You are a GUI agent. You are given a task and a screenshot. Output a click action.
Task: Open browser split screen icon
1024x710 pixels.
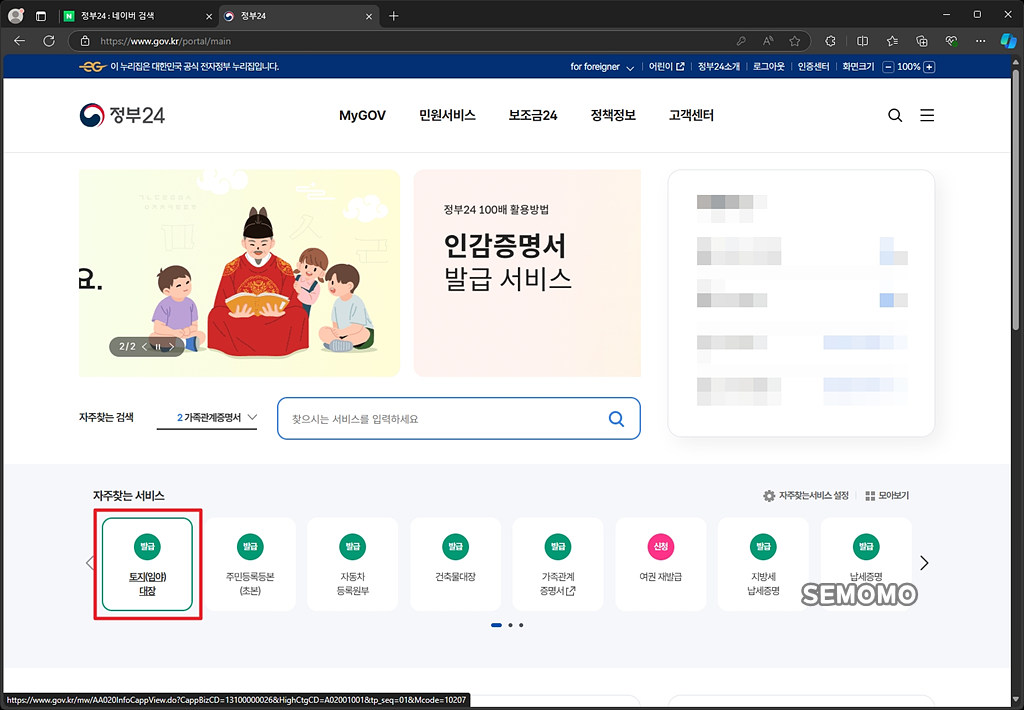pyautogui.click(x=863, y=41)
